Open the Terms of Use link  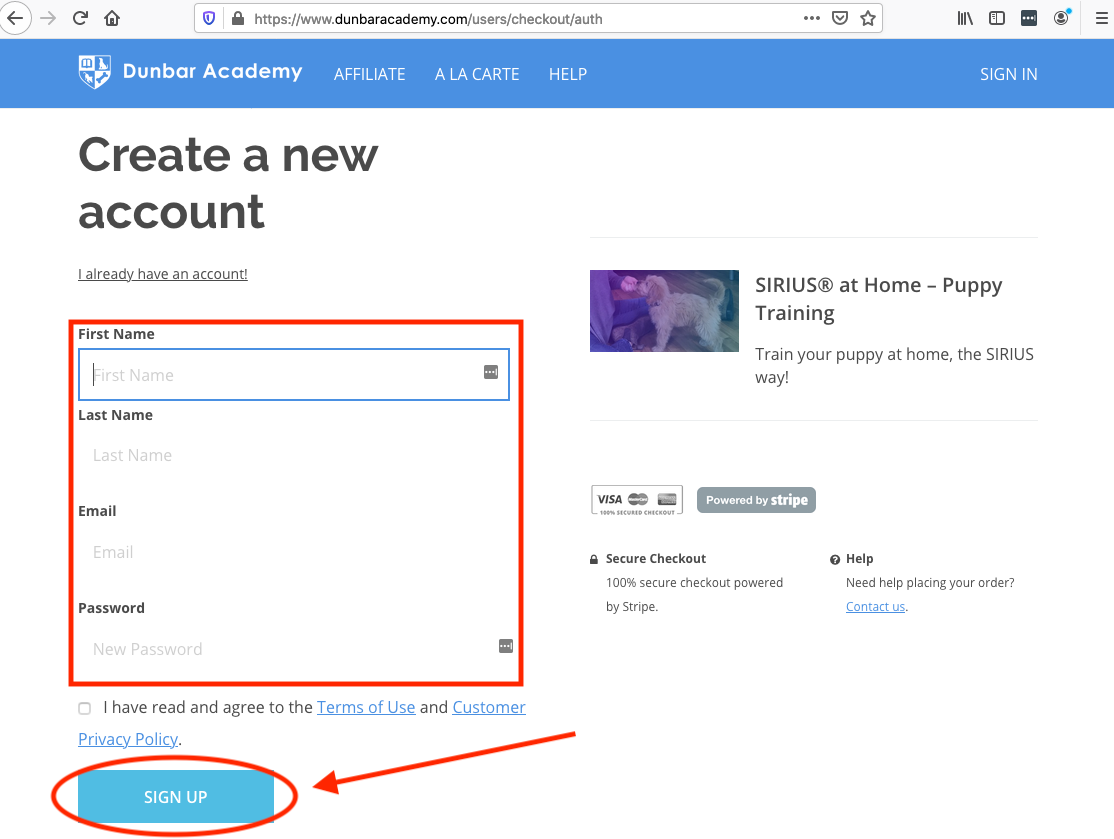(366, 708)
